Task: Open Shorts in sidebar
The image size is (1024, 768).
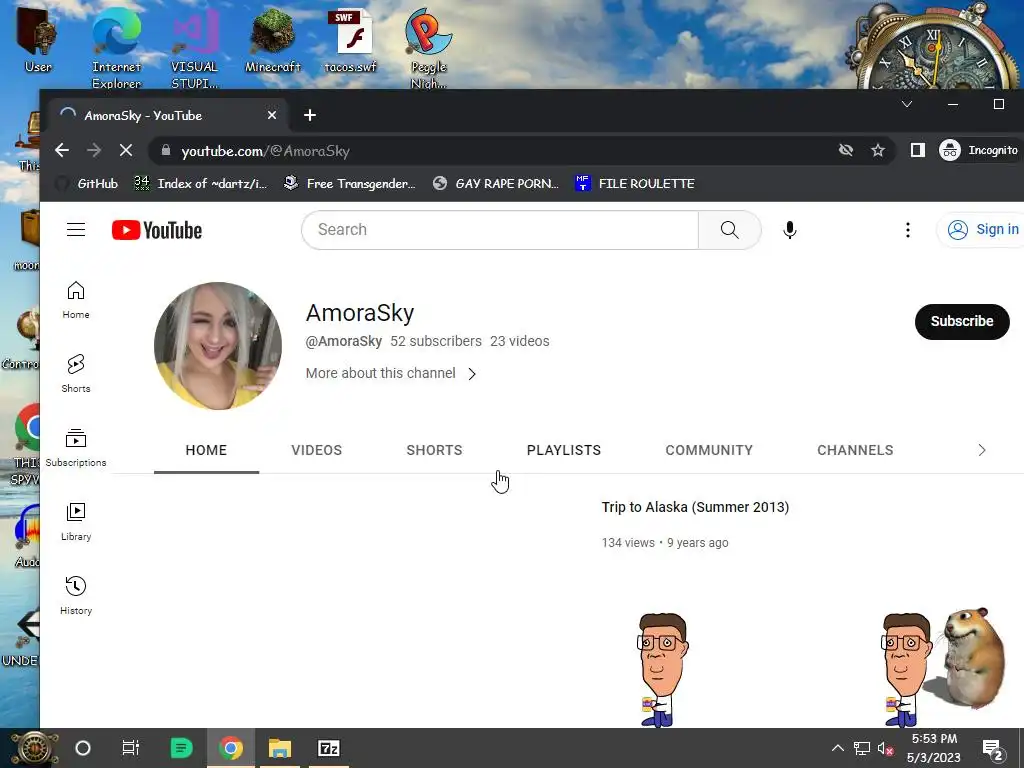Action: [76, 374]
